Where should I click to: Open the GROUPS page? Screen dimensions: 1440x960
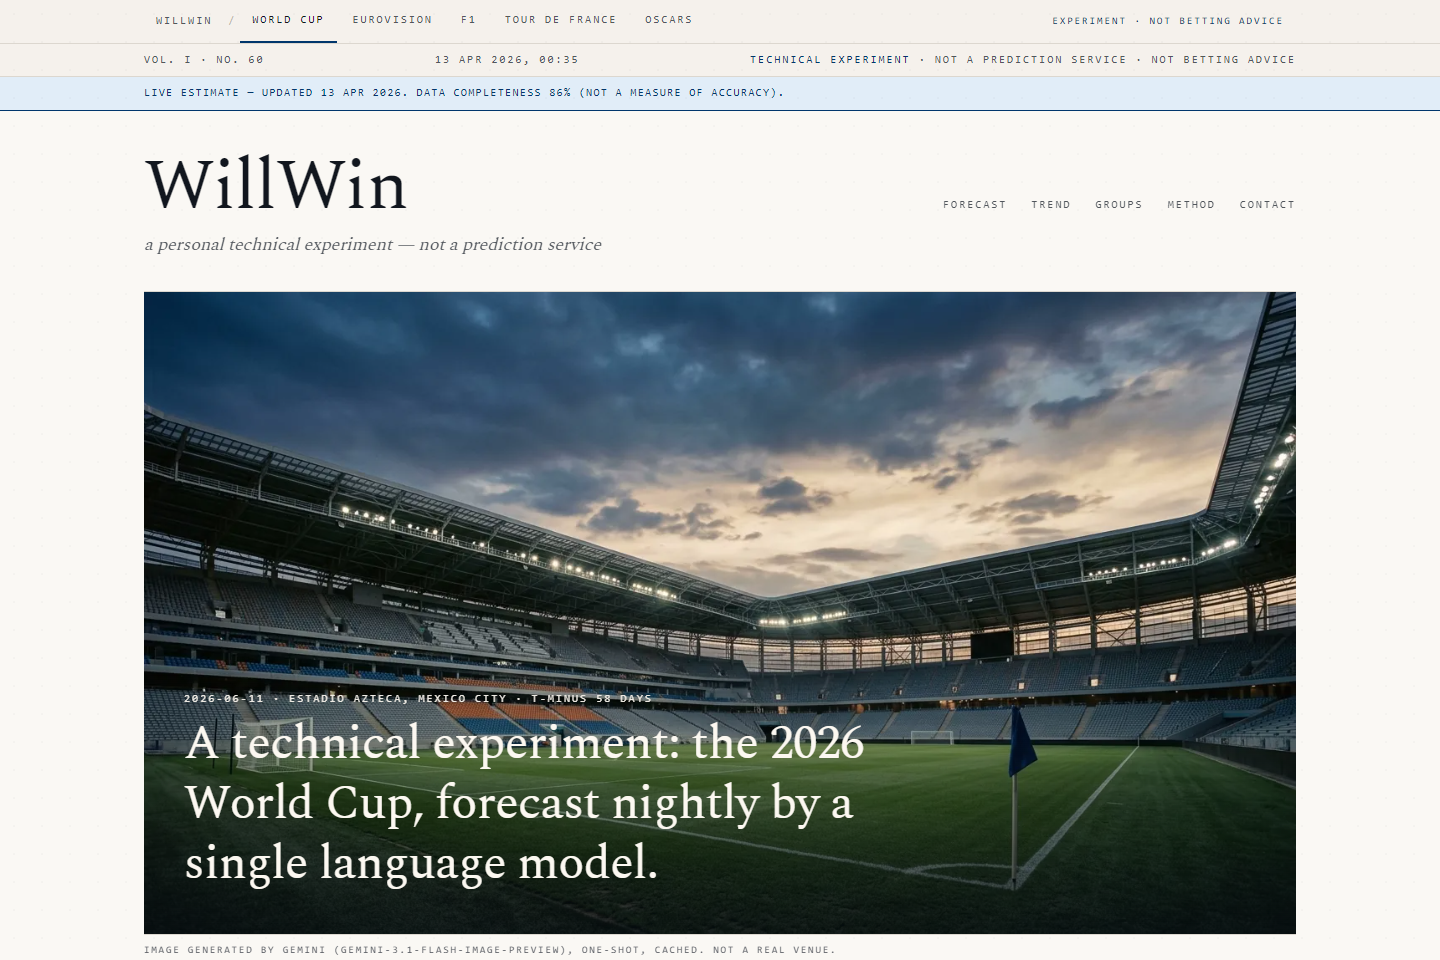[1118, 205]
